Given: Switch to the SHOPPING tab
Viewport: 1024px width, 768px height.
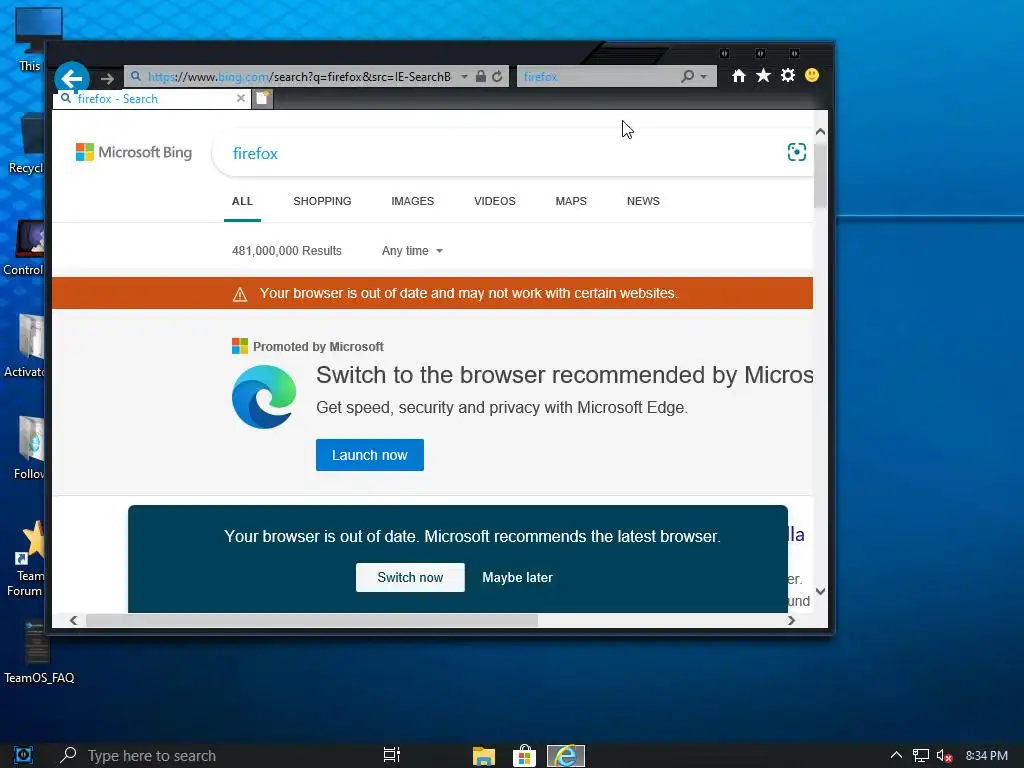Looking at the screenshot, I should (322, 201).
